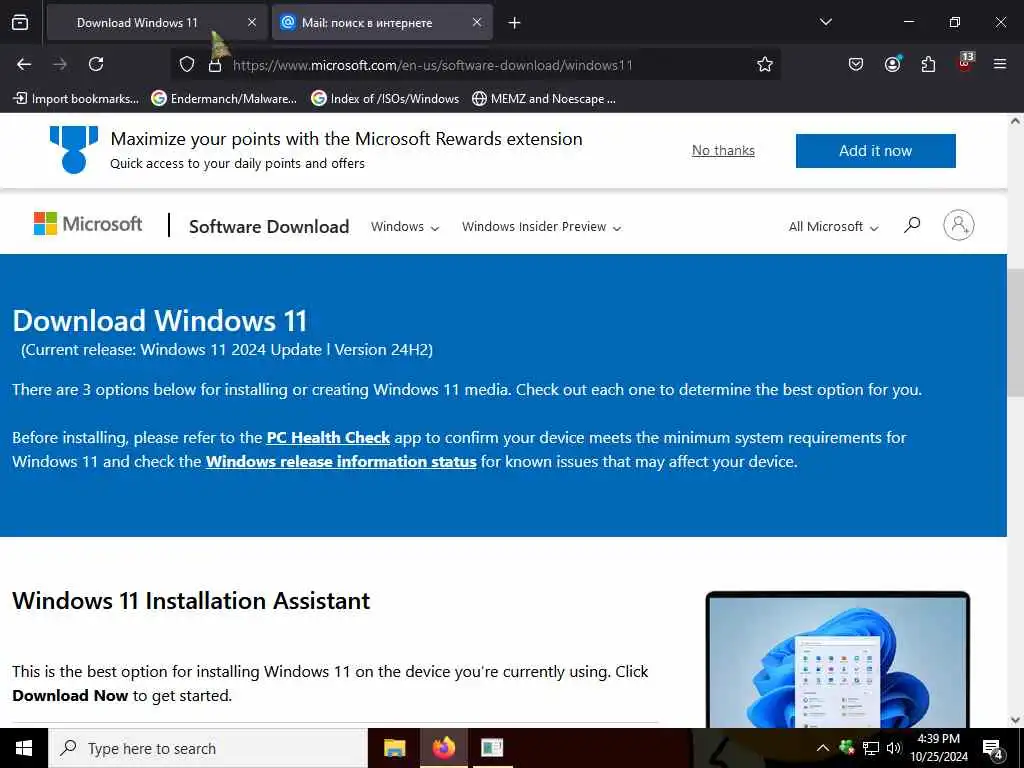
Task: Click the Microsoft Rewards medal icon
Action: [74, 150]
